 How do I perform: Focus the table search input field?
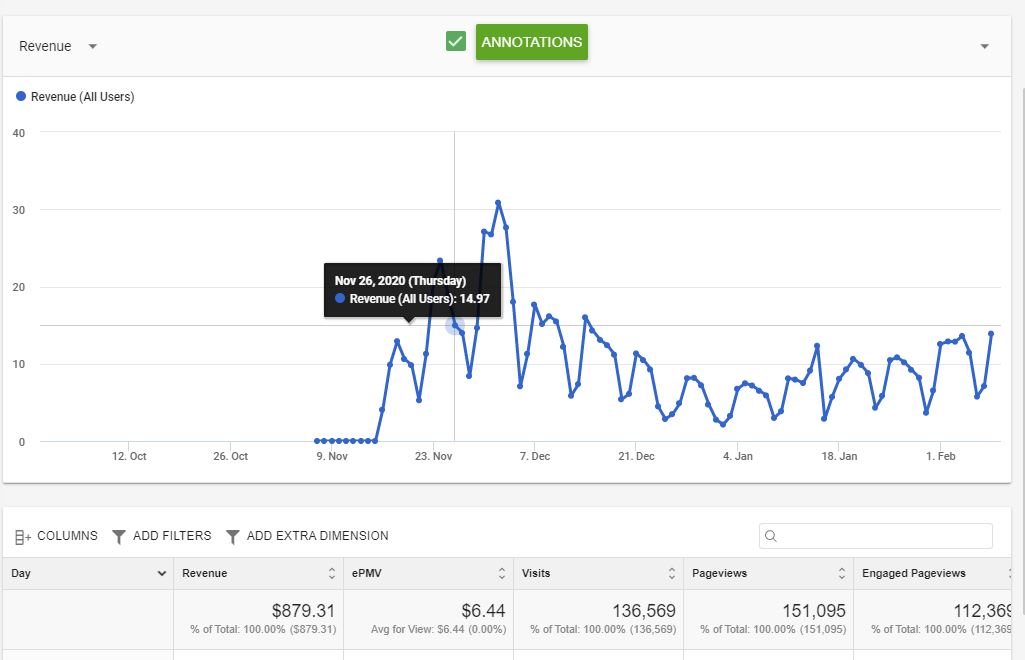click(876, 536)
